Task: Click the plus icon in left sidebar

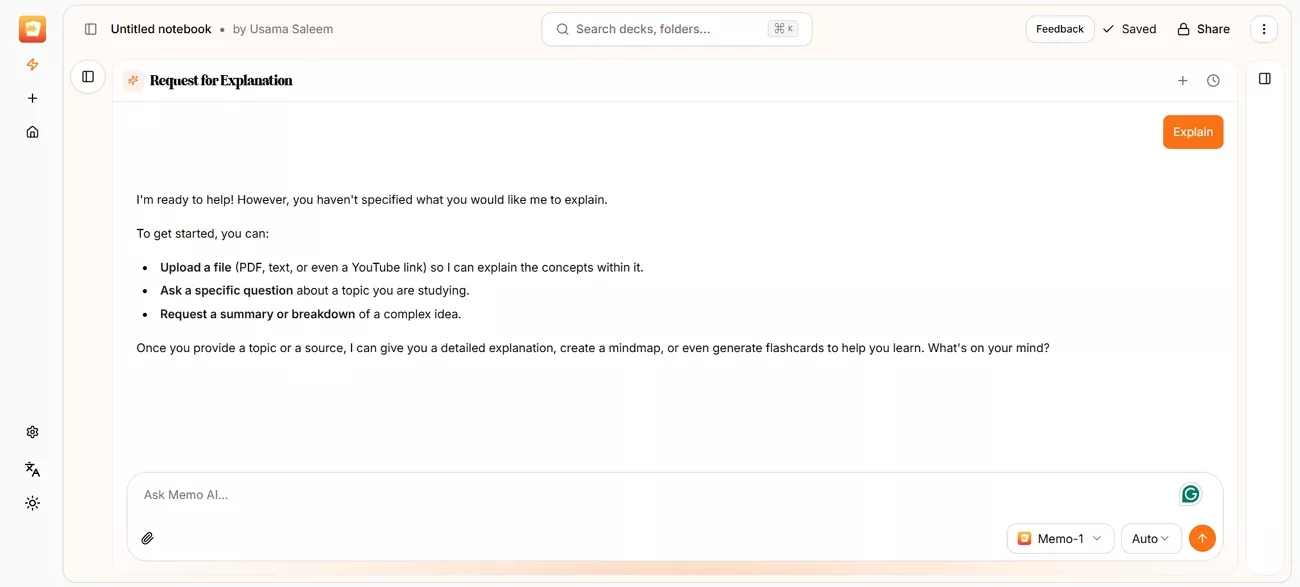Action: [x=32, y=97]
